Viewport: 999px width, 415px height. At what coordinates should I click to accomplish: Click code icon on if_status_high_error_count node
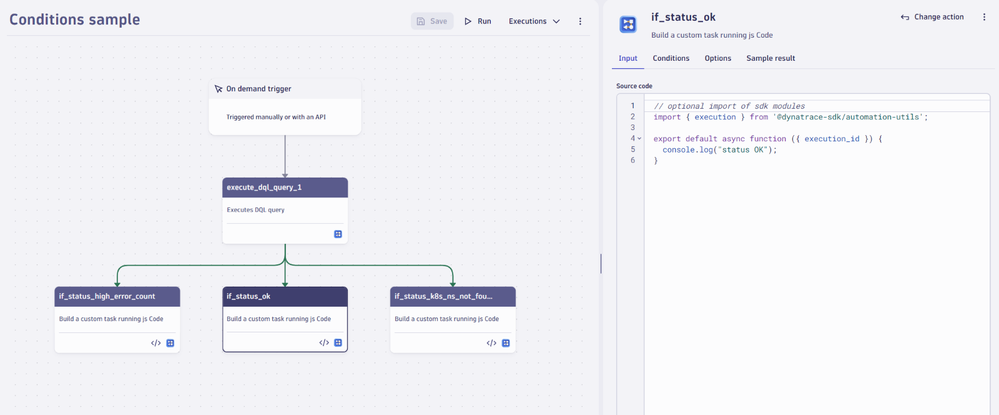coord(156,343)
